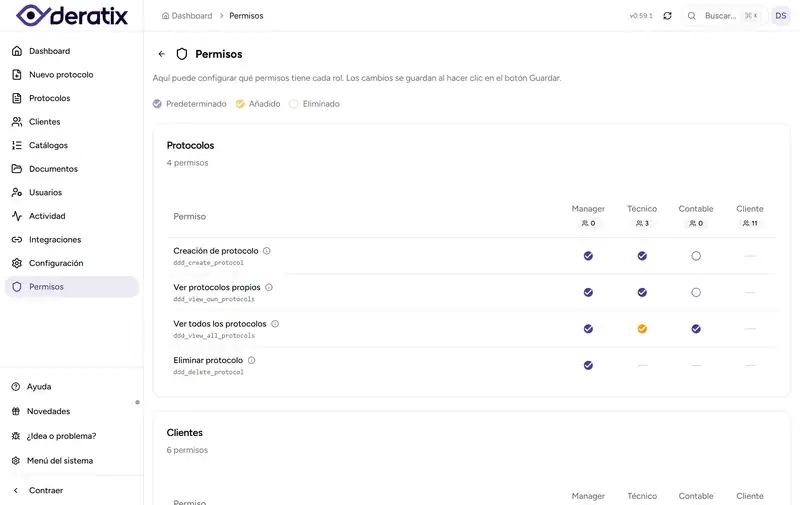Image resolution: width=800 pixels, height=505 pixels.
Task: Click the home icon in the breadcrumb
Action: tap(165, 16)
